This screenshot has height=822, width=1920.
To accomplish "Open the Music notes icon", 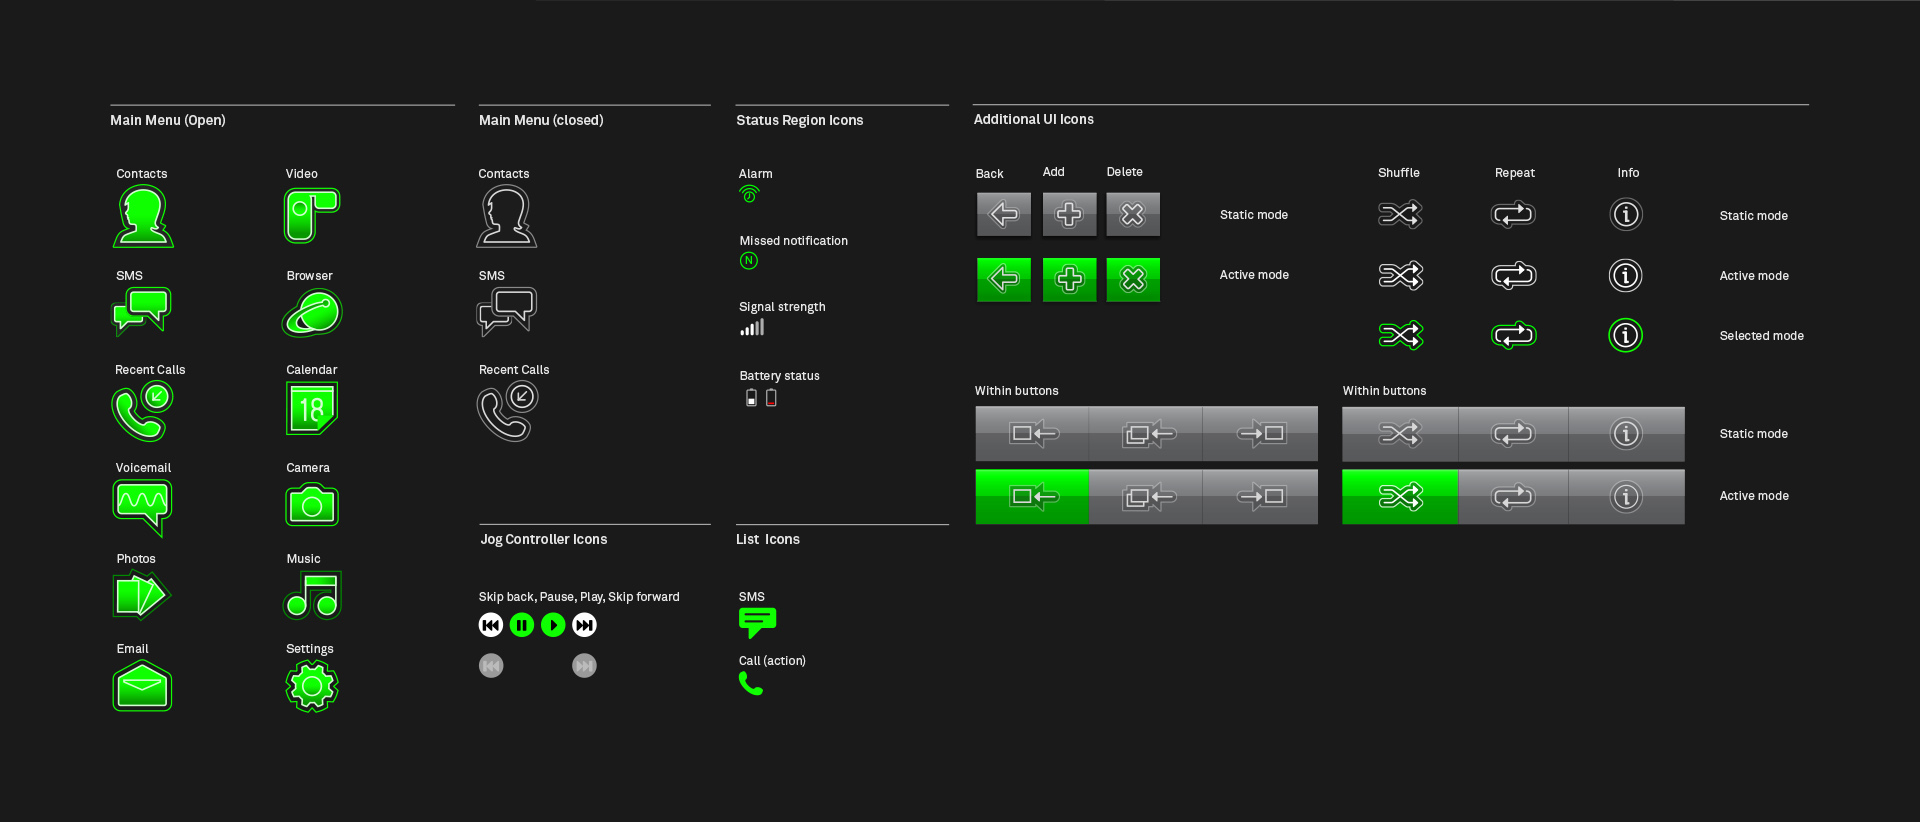I will coord(313,595).
